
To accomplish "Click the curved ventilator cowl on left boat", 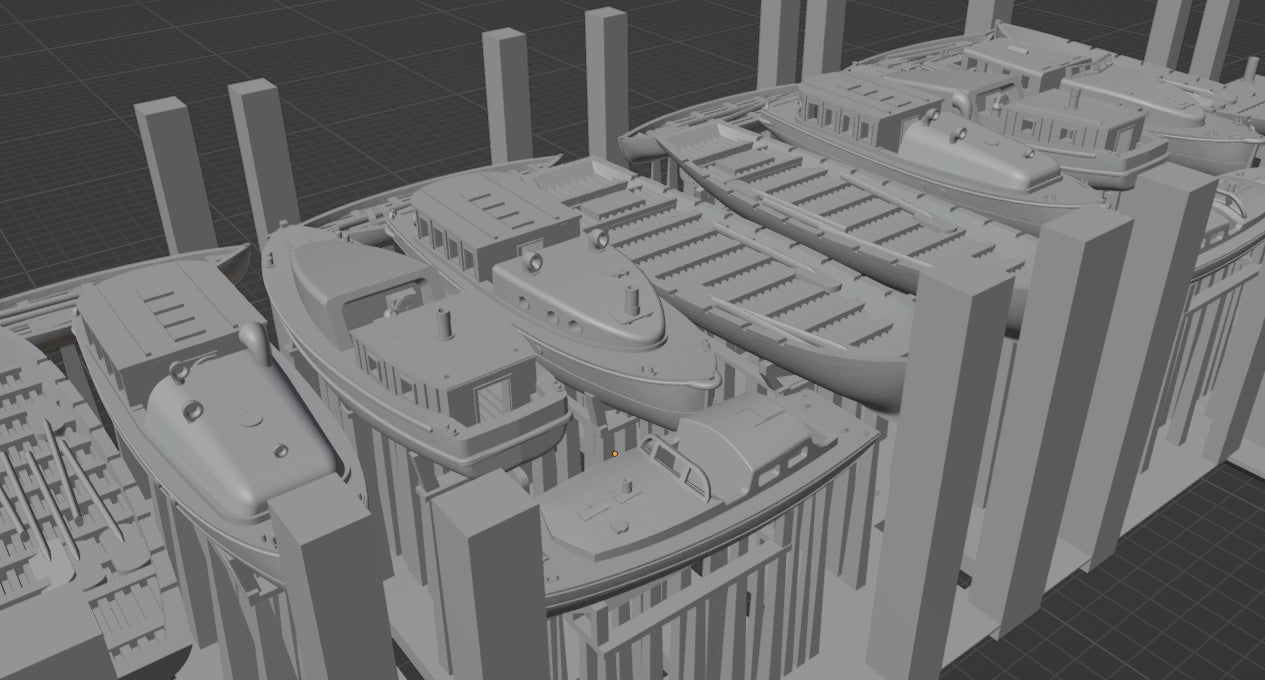I will 254,342.
